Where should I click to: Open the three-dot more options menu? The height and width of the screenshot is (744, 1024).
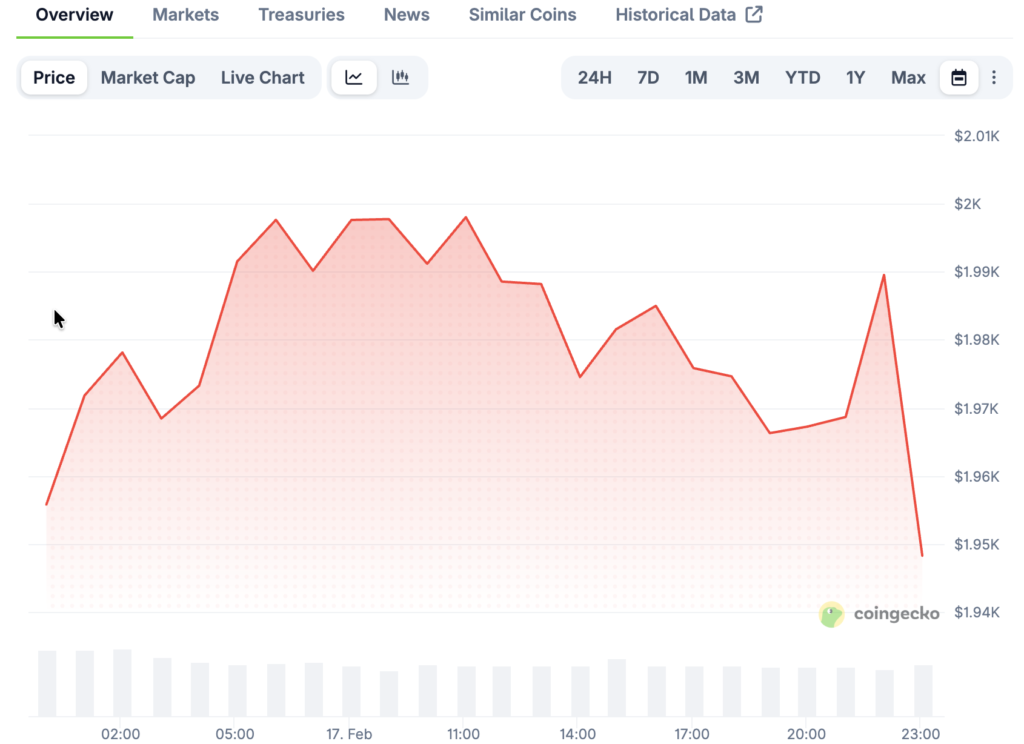pos(993,78)
